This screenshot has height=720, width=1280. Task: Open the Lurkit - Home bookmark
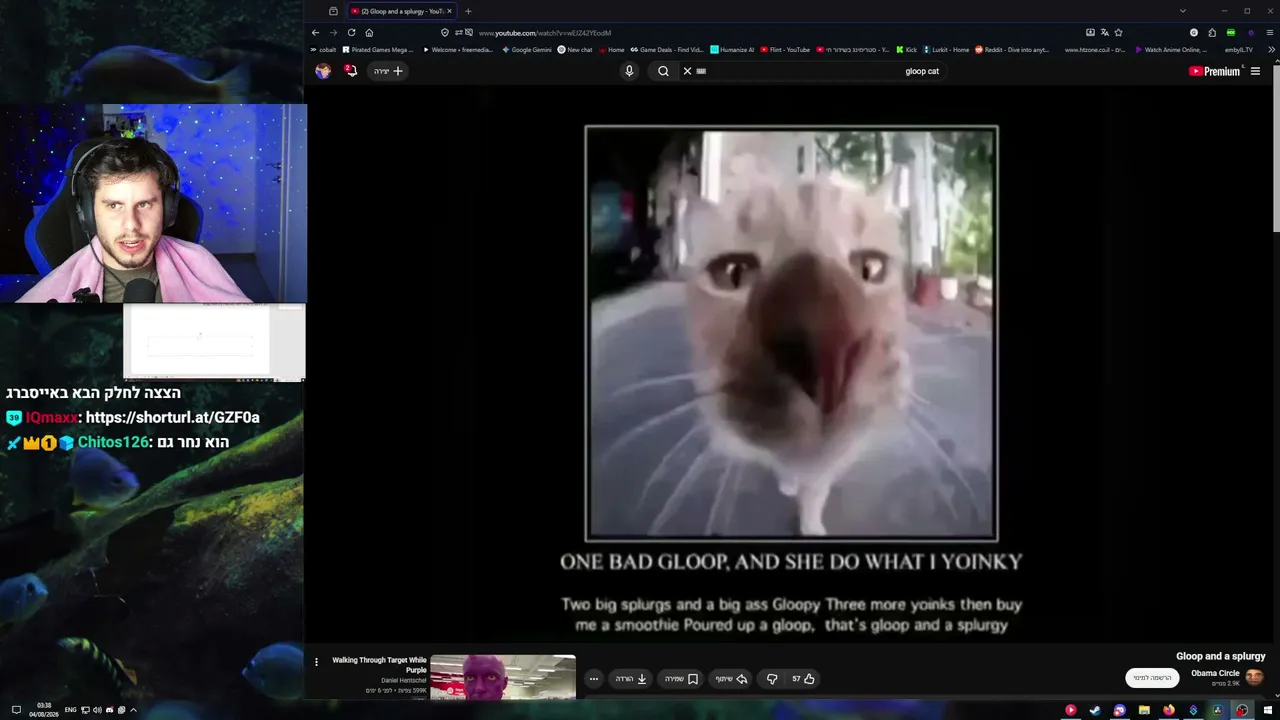point(946,49)
